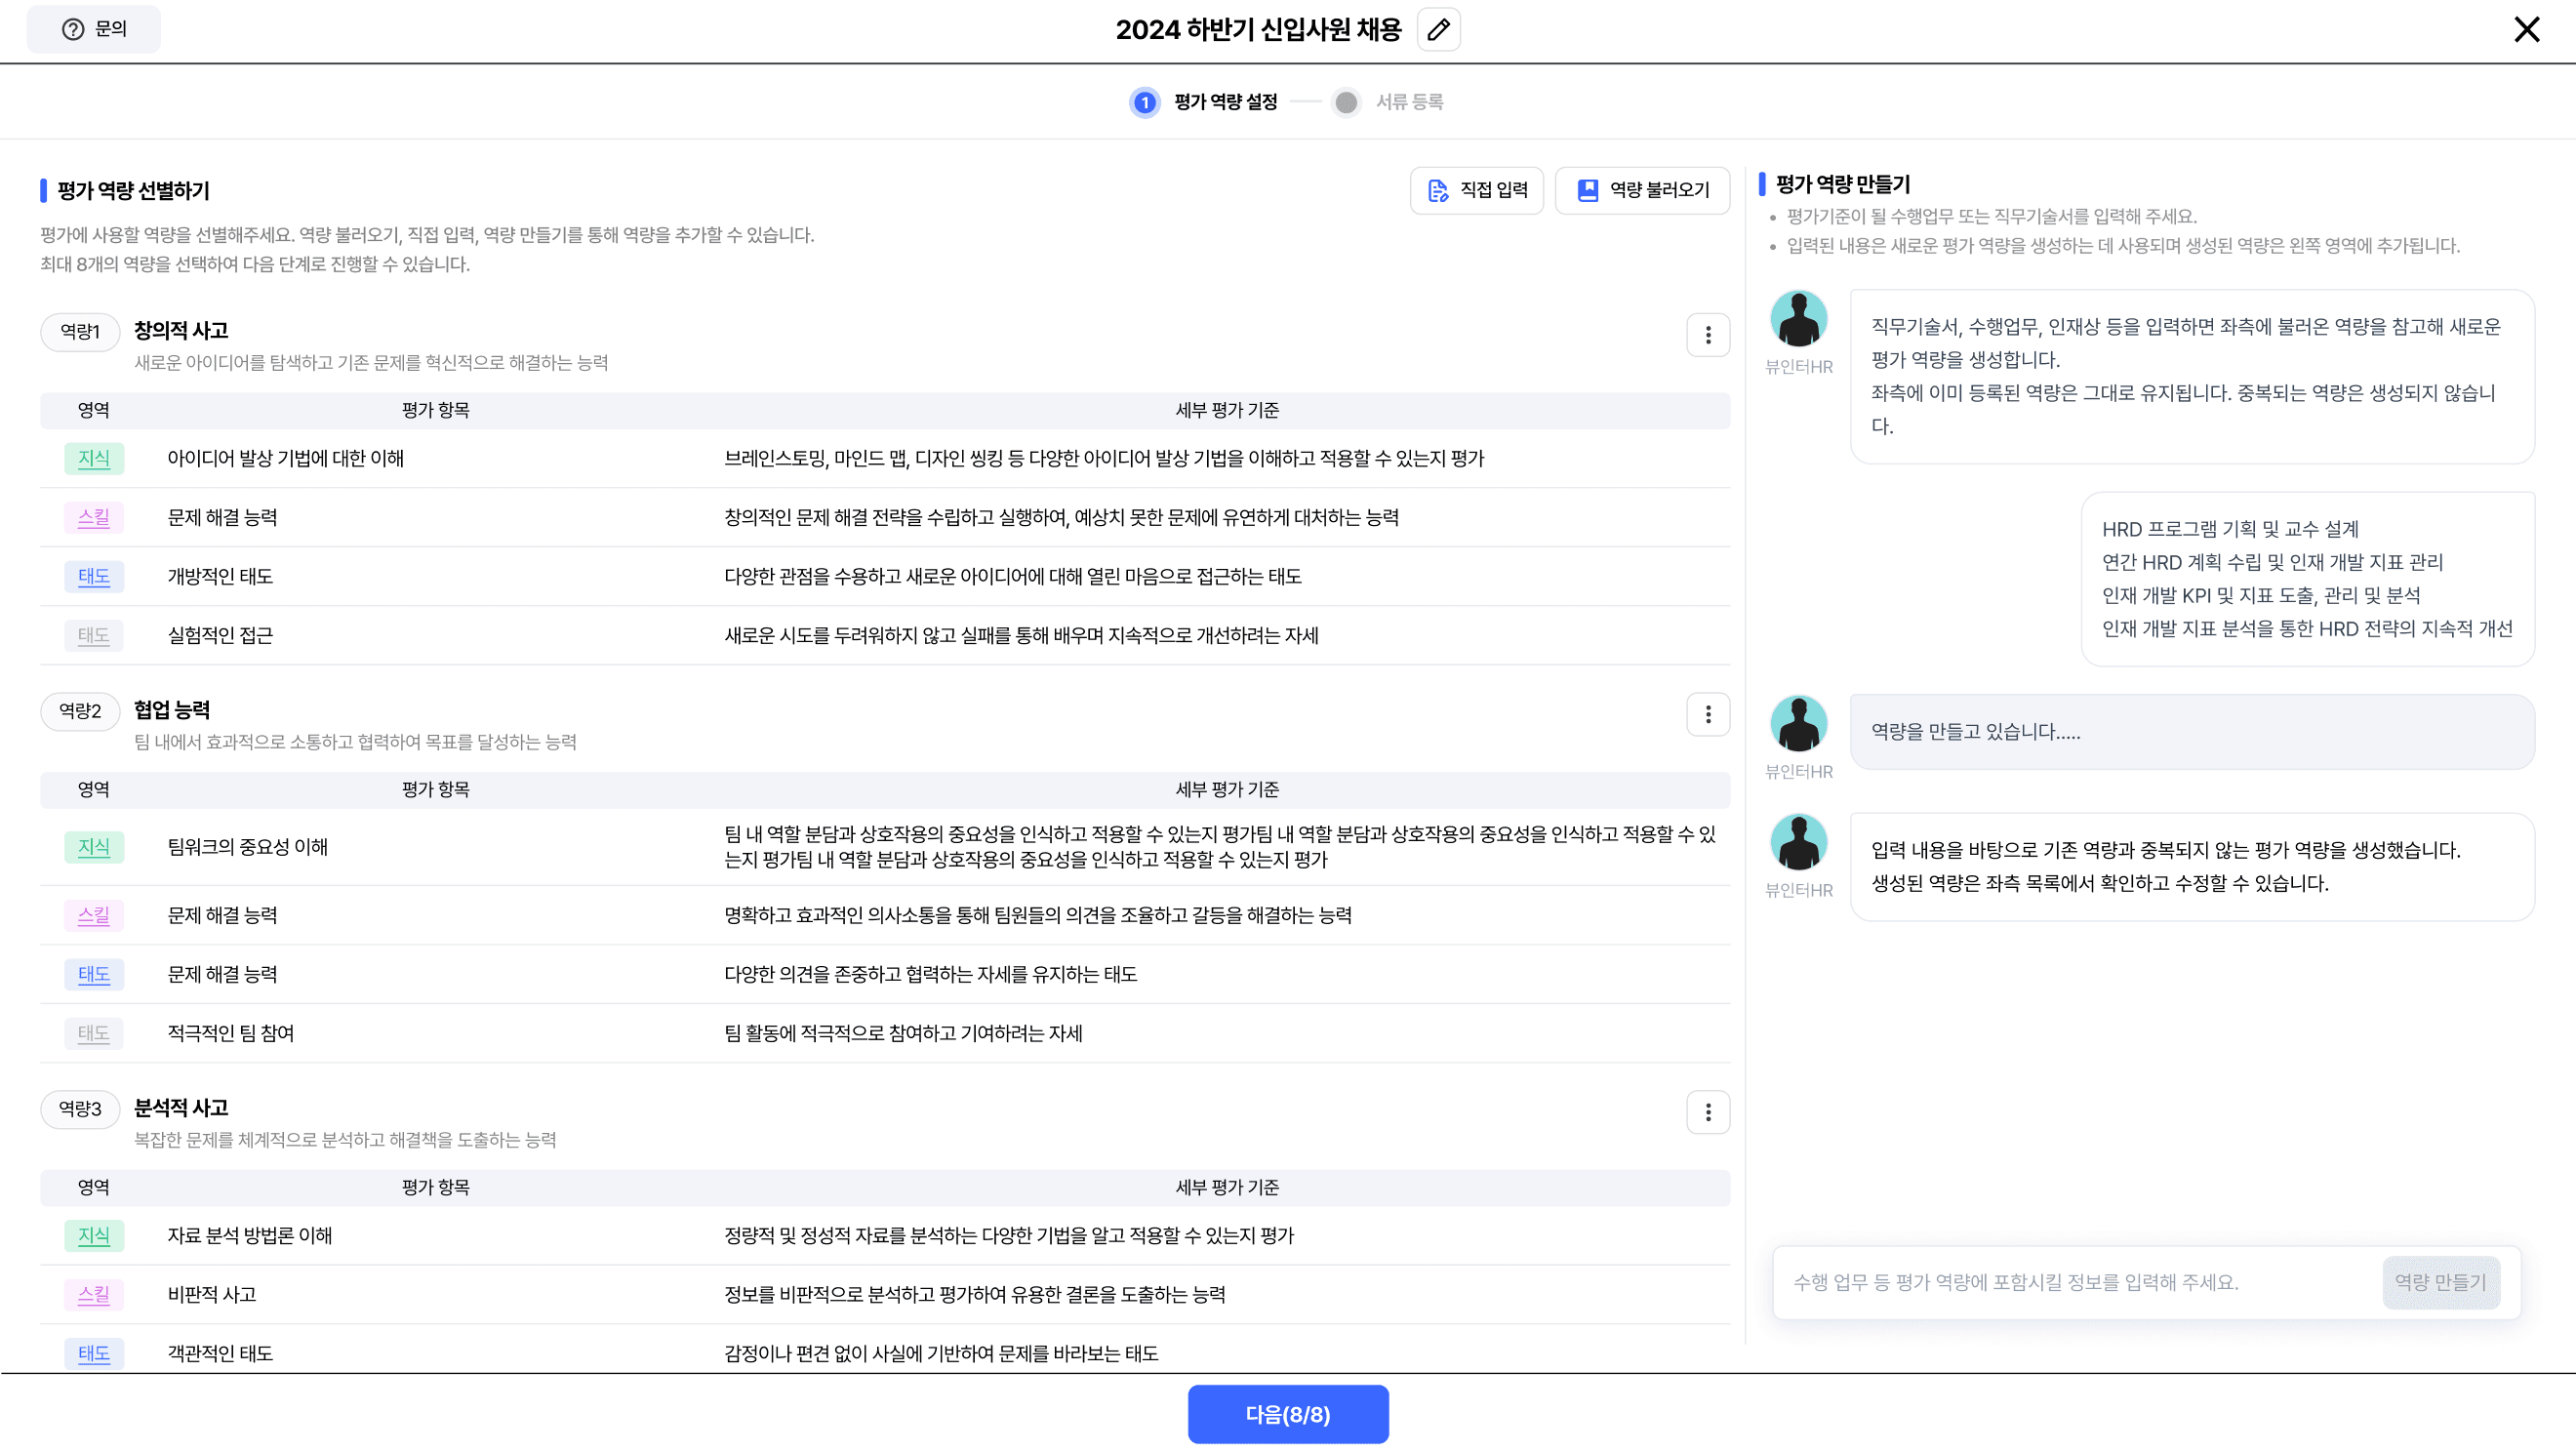Open three-dot menu for 협업 능력

point(1707,714)
